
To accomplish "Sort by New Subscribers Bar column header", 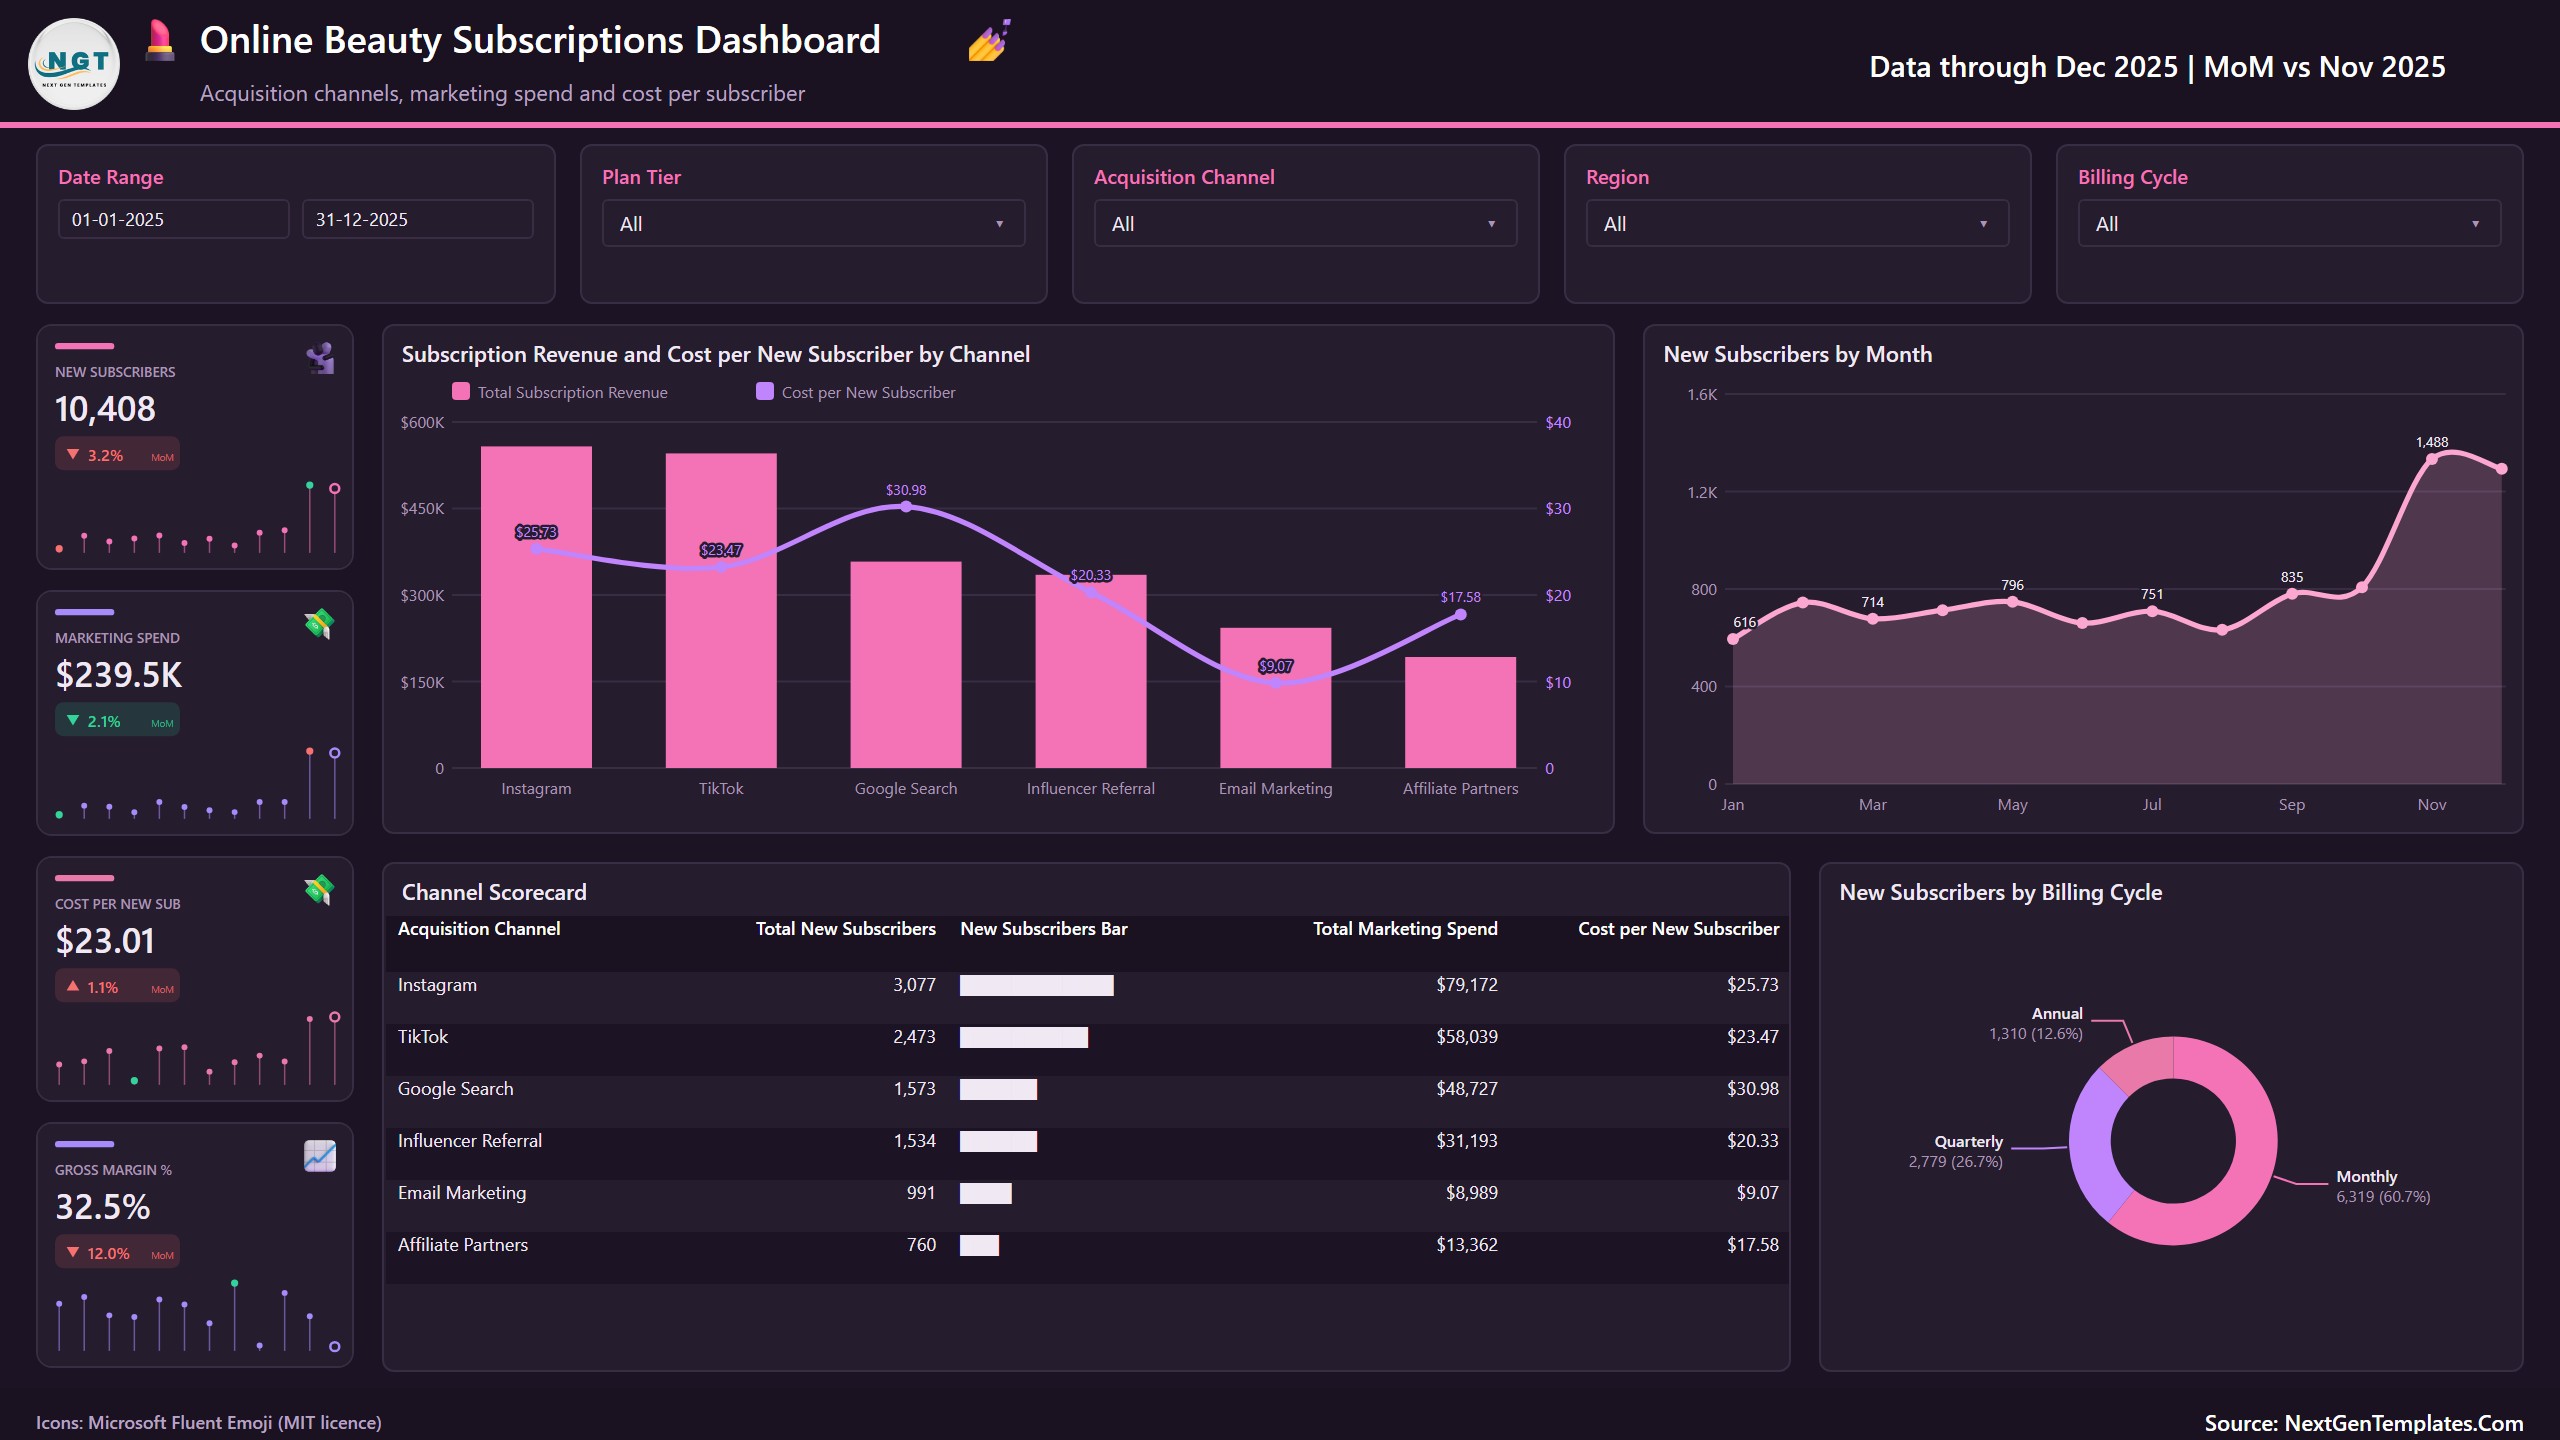I will [x=1044, y=929].
